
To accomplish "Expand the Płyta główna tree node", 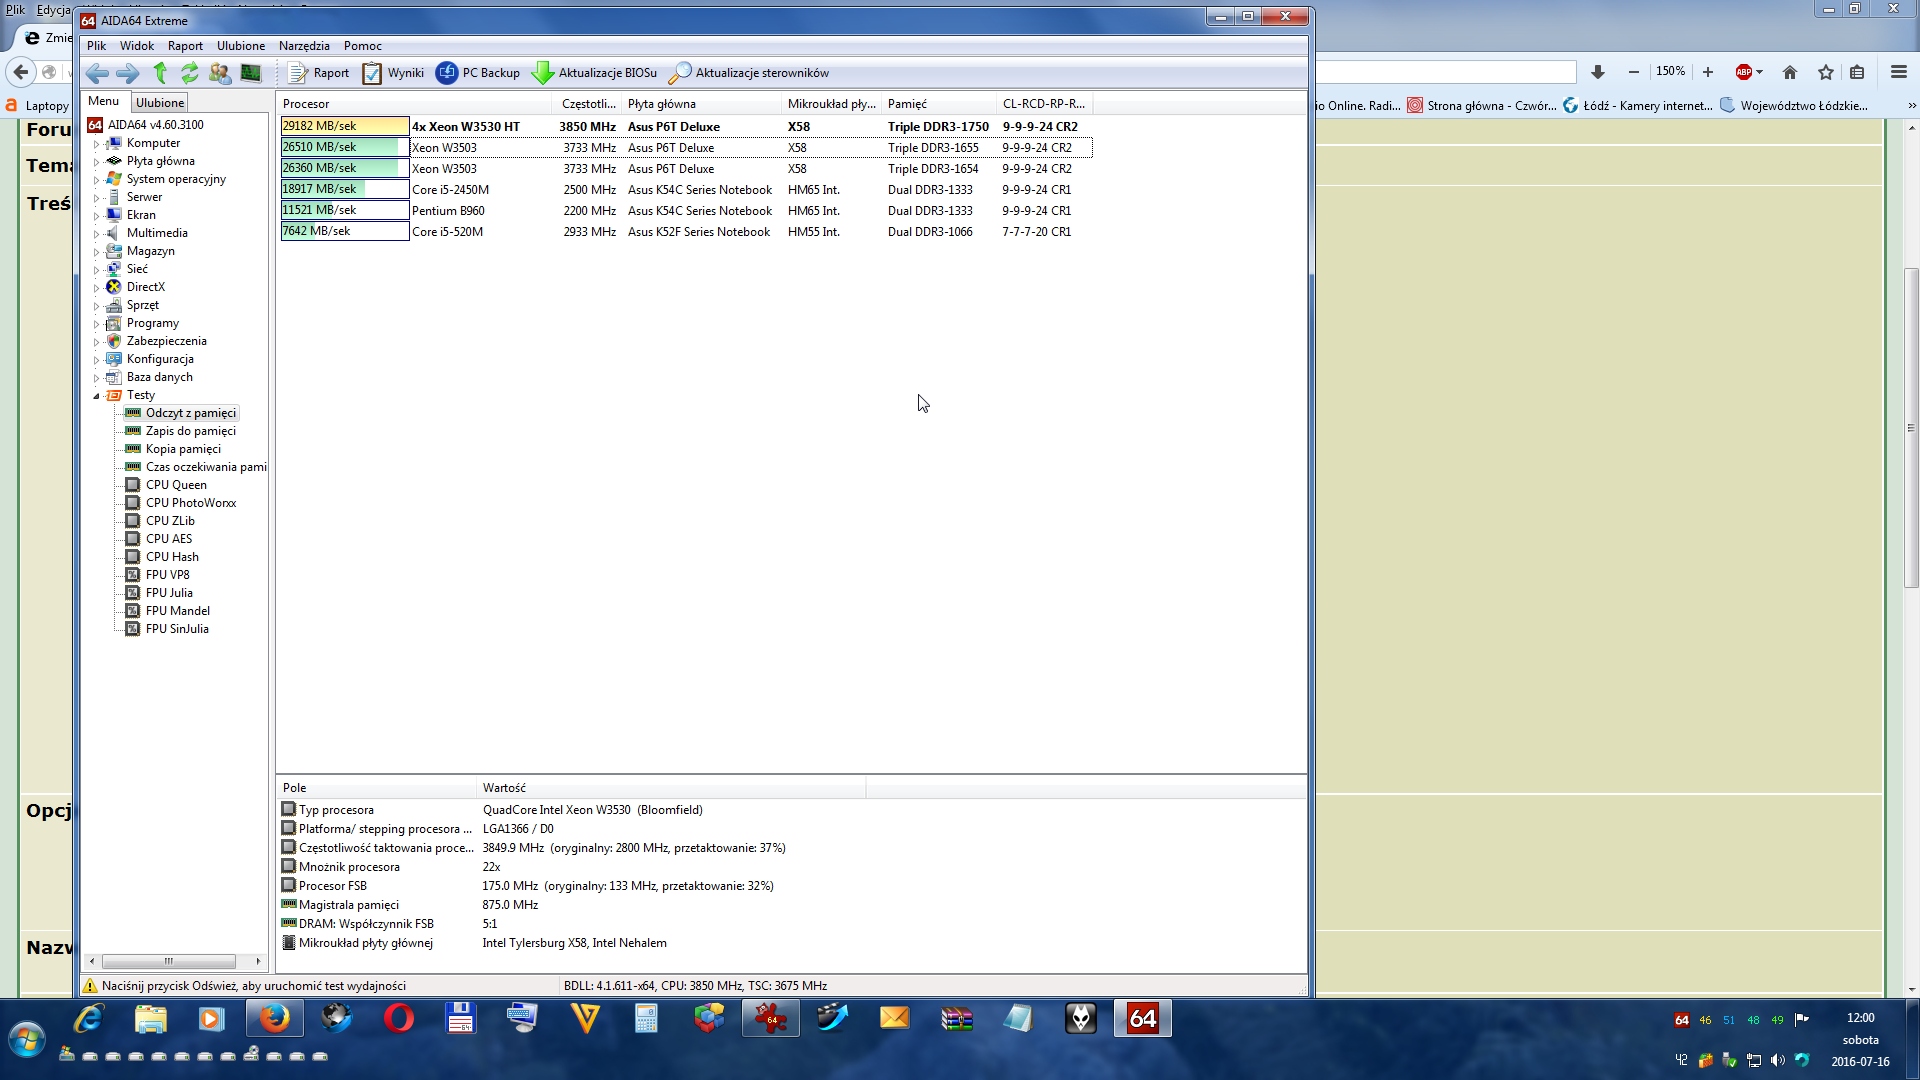I will [x=97, y=162].
